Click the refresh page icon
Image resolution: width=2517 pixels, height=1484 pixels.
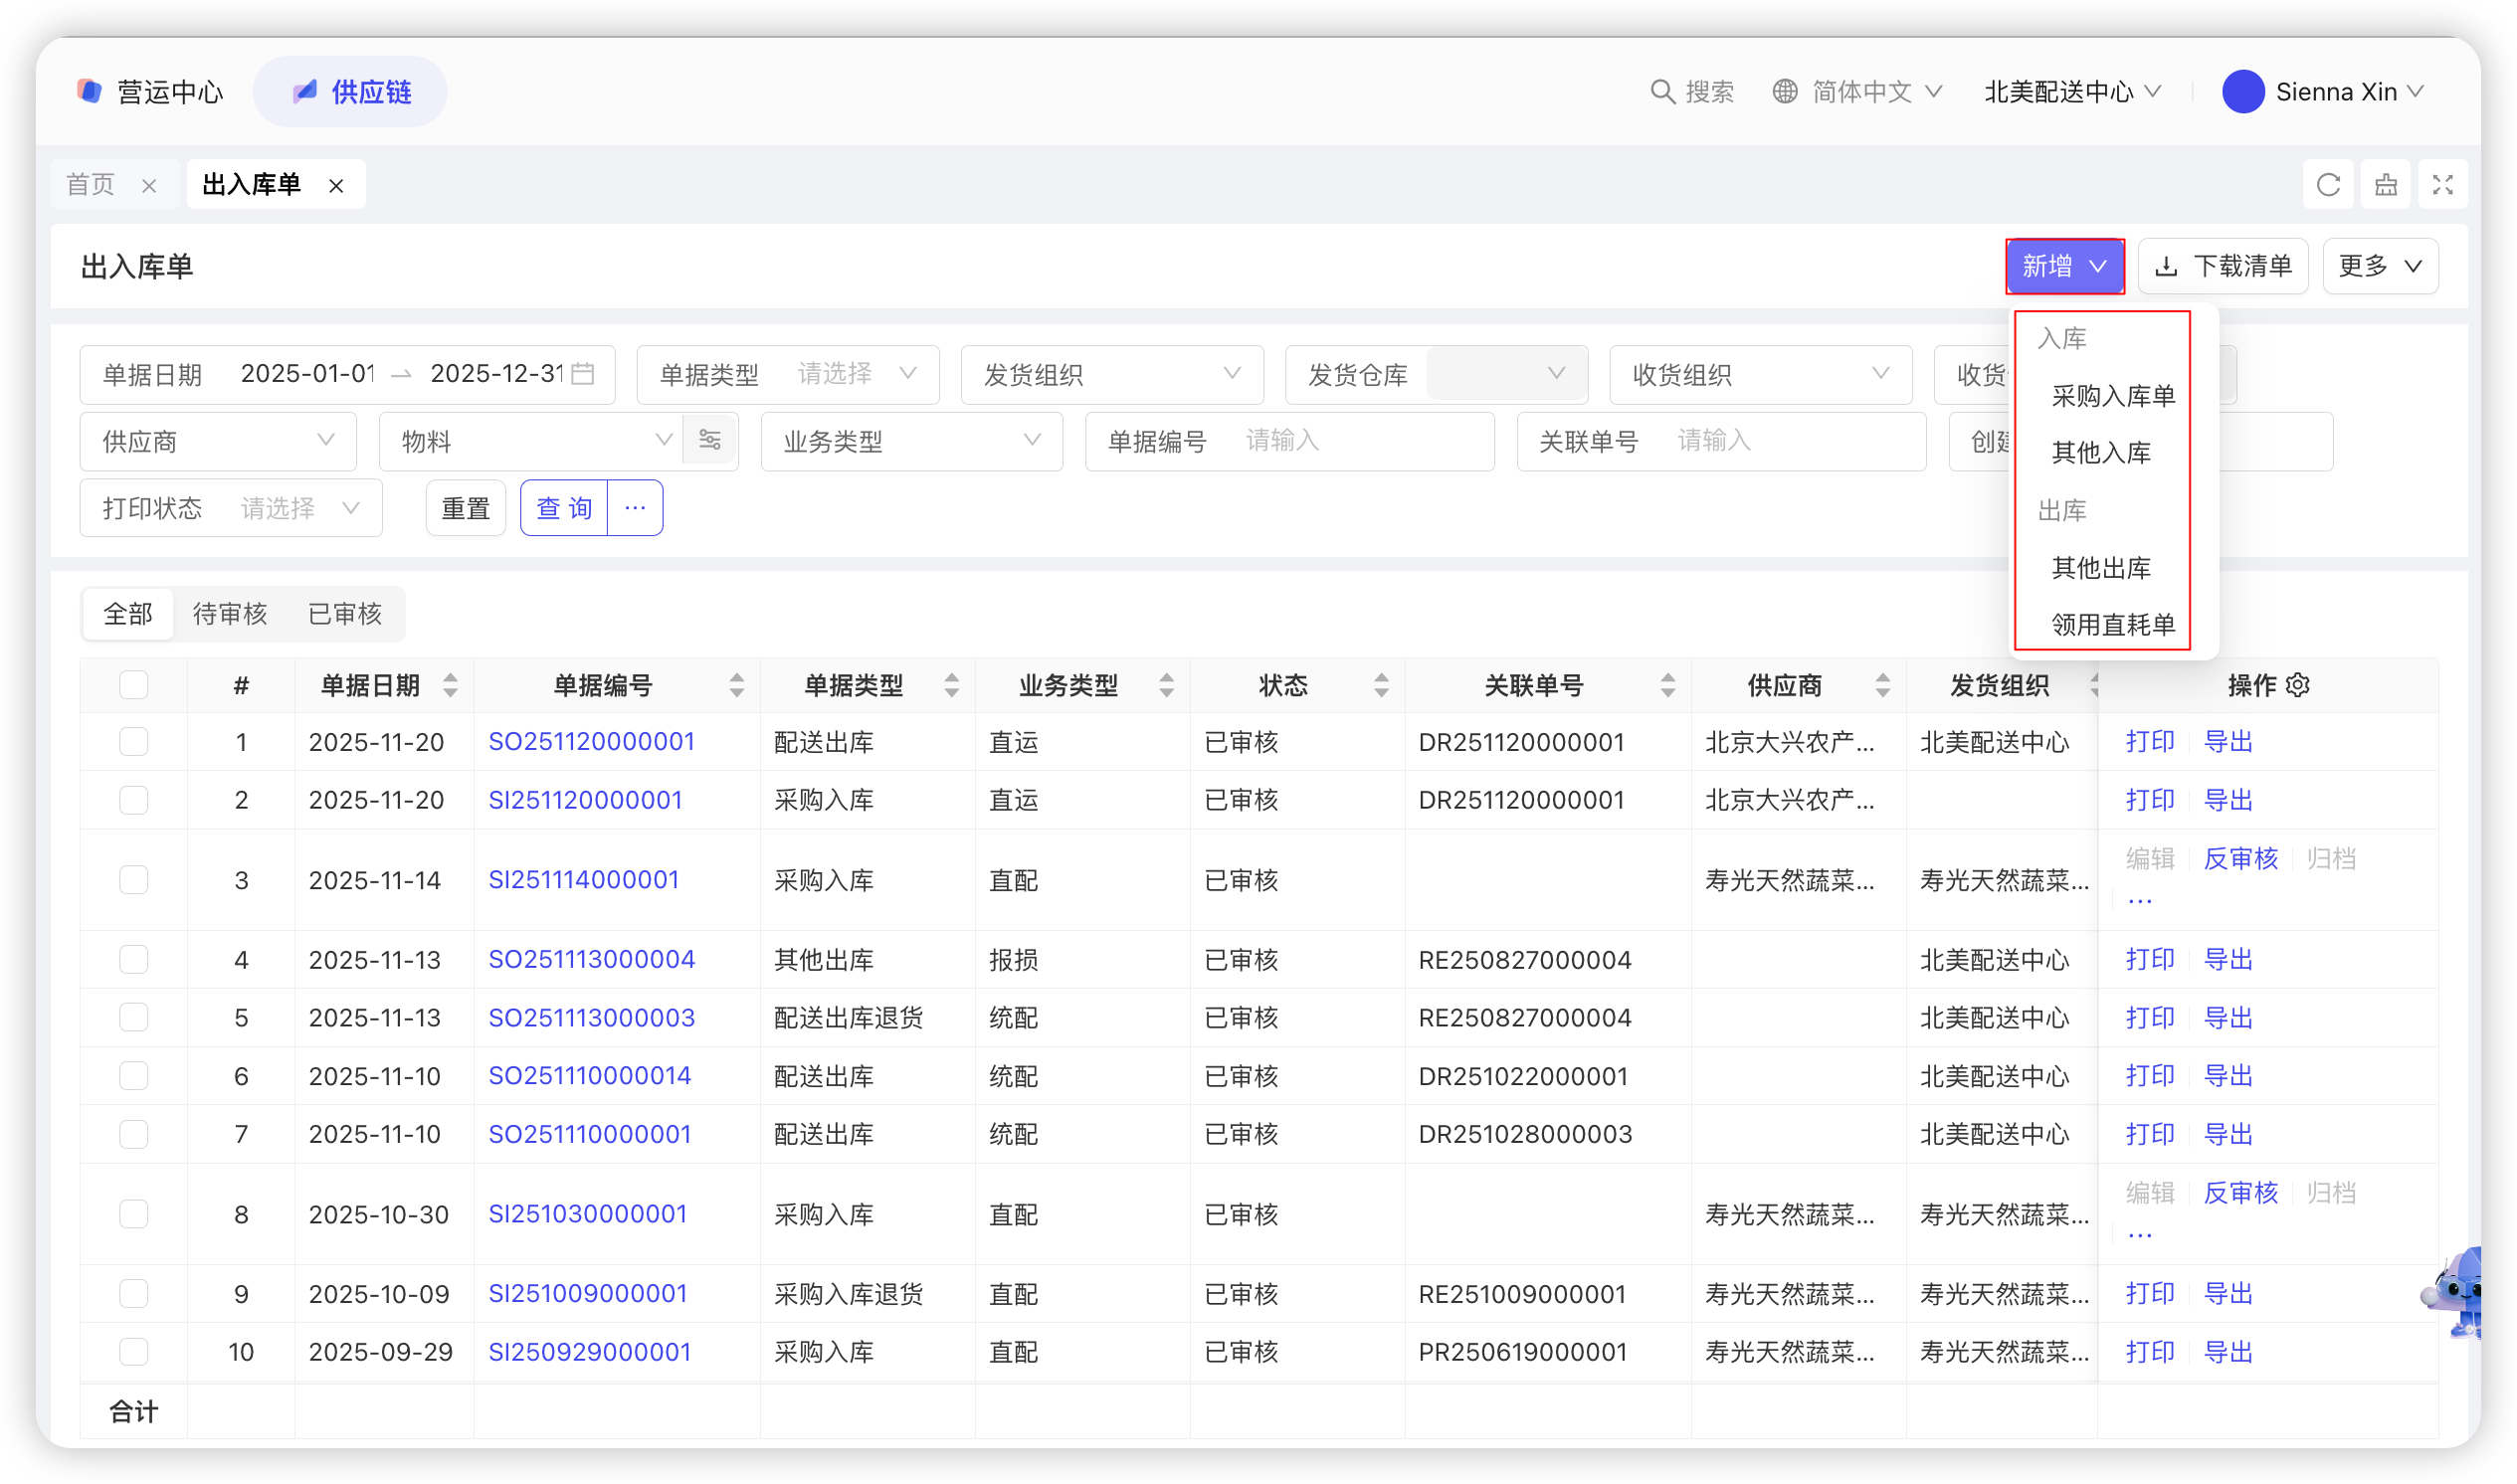2327,185
